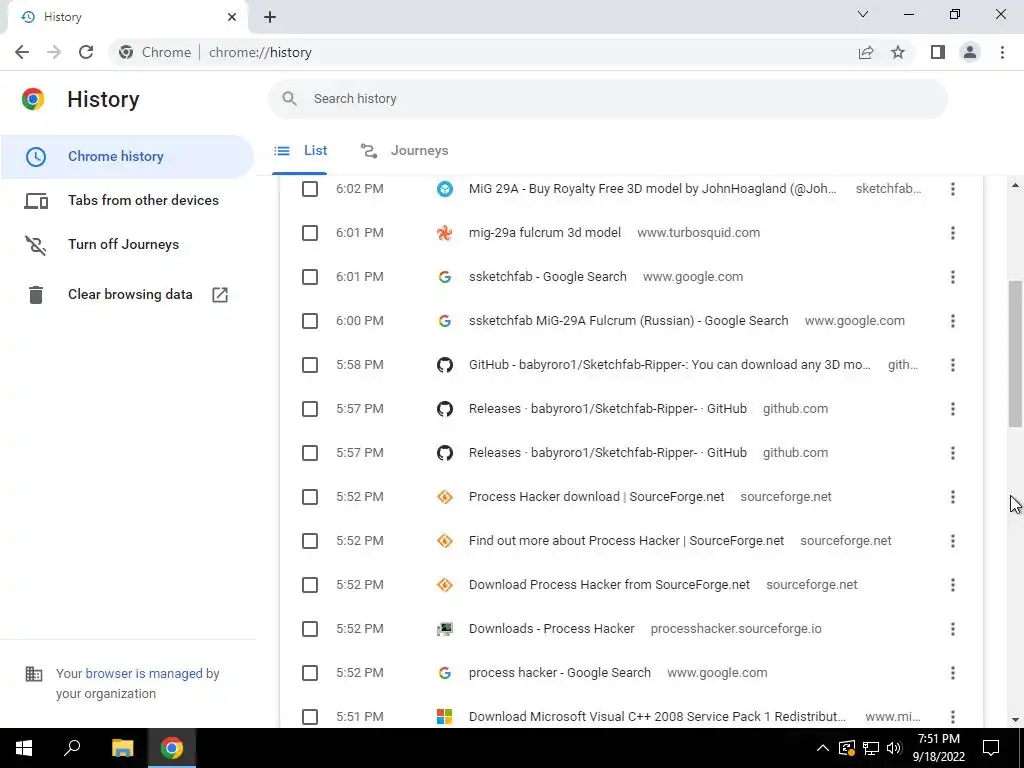Open the side panel icon
1024x768 pixels.
[x=938, y=52]
